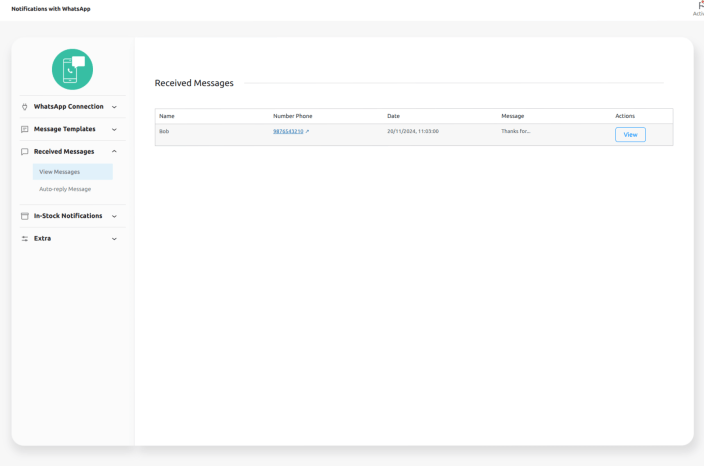This screenshot has width=704, height=466.
Task: Click the Date column header
Action: tap(393, 116)
